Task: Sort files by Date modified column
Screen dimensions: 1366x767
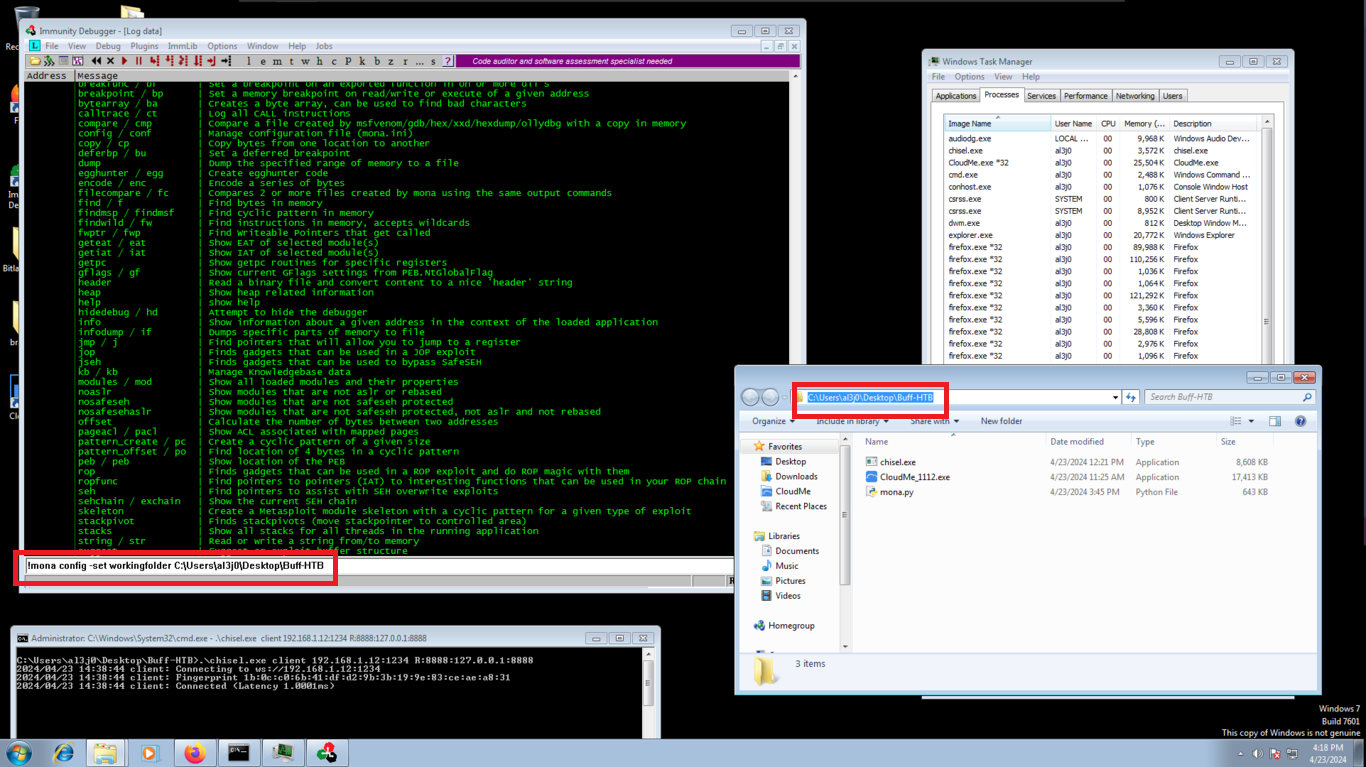Action: [1077, 441]
